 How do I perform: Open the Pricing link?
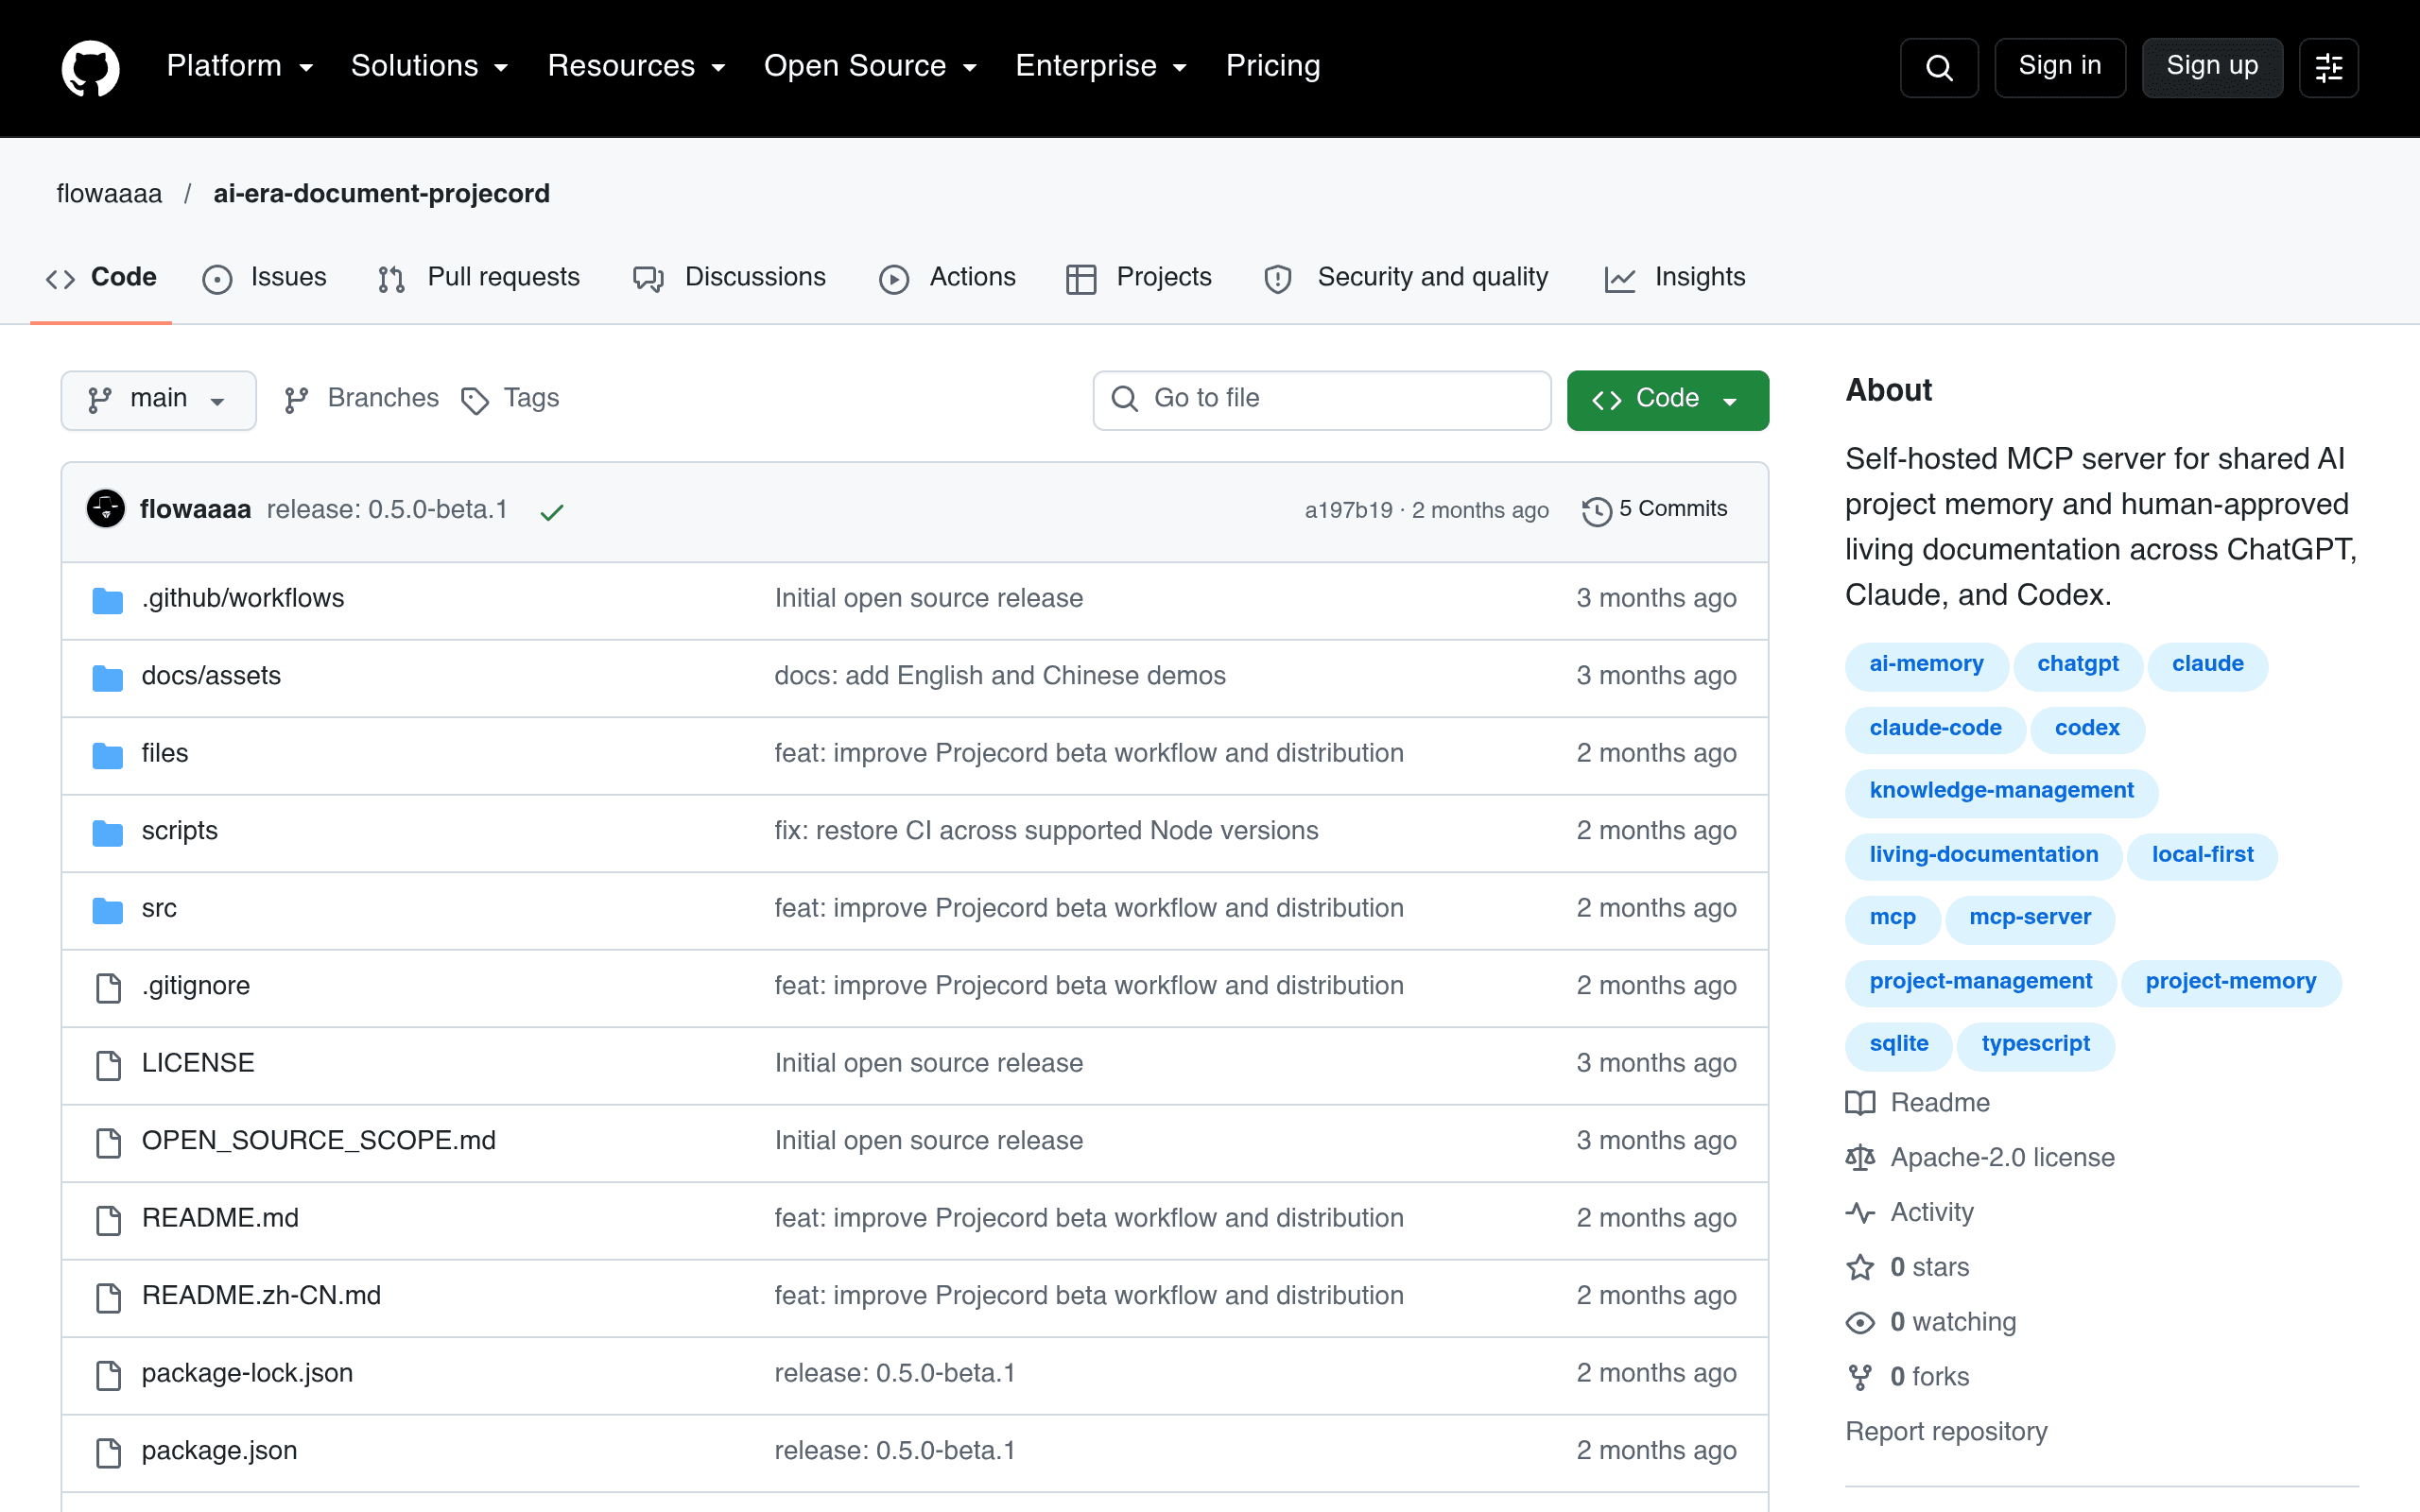1273,66
